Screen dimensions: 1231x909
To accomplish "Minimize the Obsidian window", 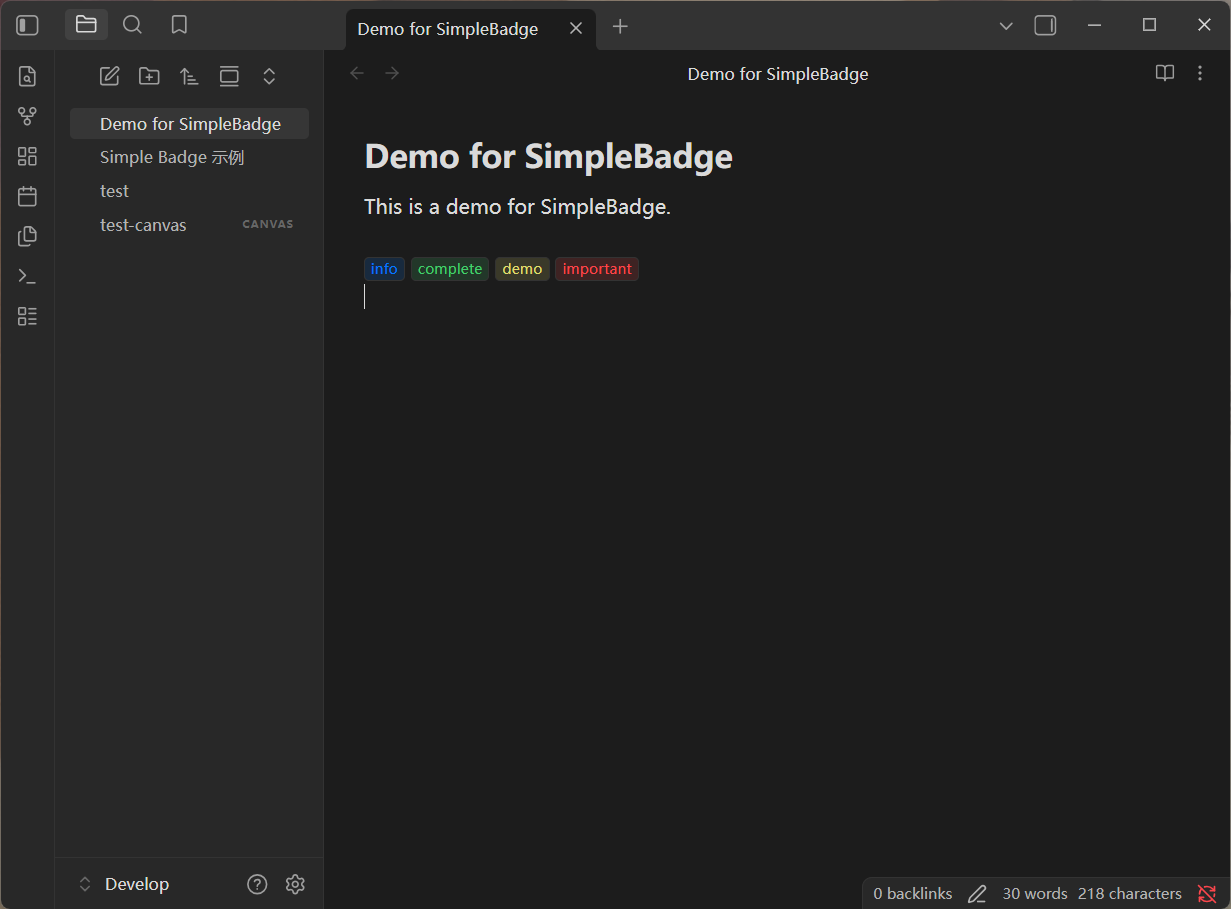I will pos(1095,25).
